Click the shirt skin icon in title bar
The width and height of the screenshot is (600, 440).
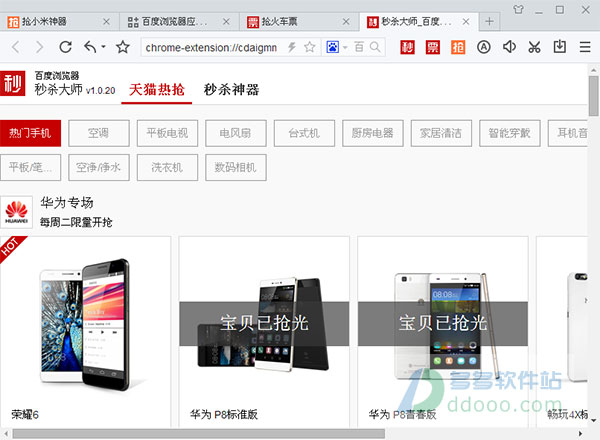[518, 10]
